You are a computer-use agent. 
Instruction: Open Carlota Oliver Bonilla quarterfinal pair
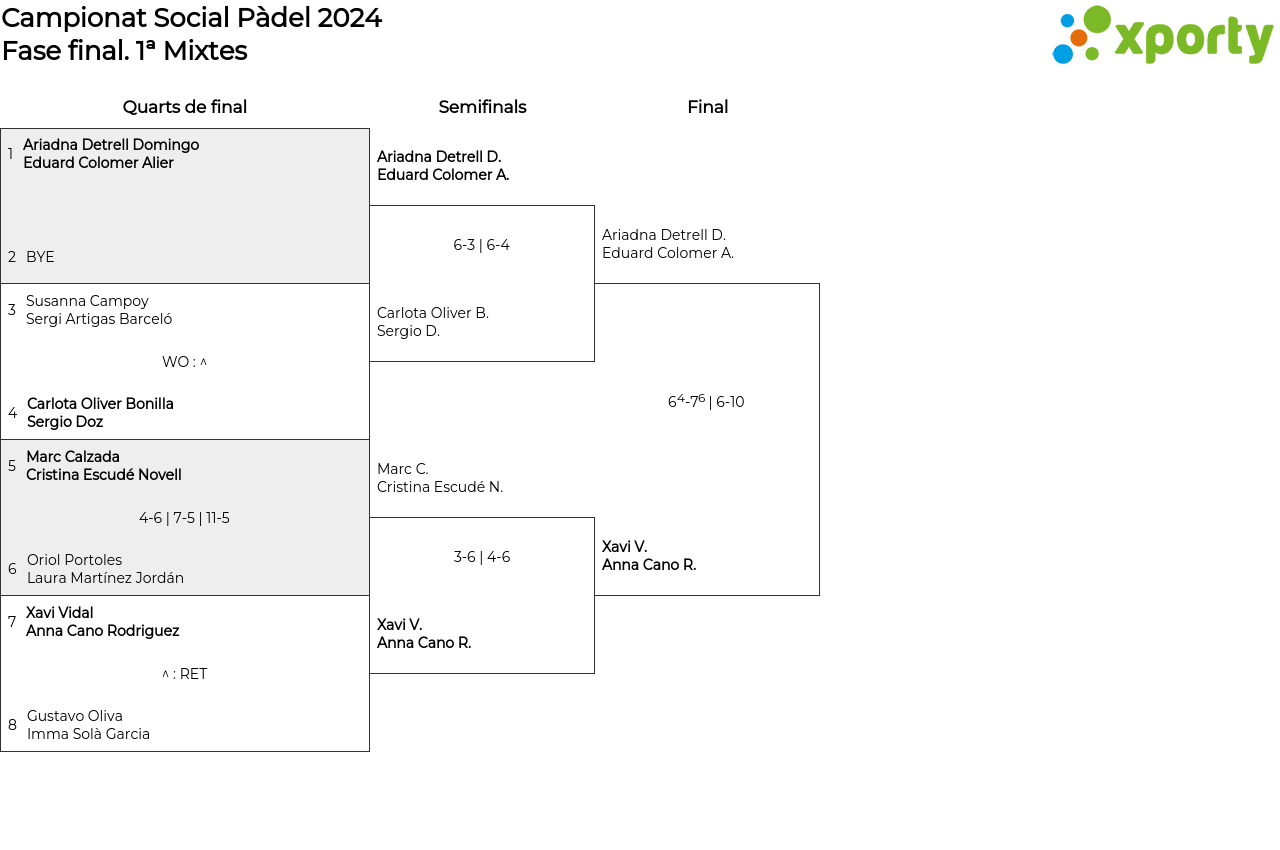(100, 413)
